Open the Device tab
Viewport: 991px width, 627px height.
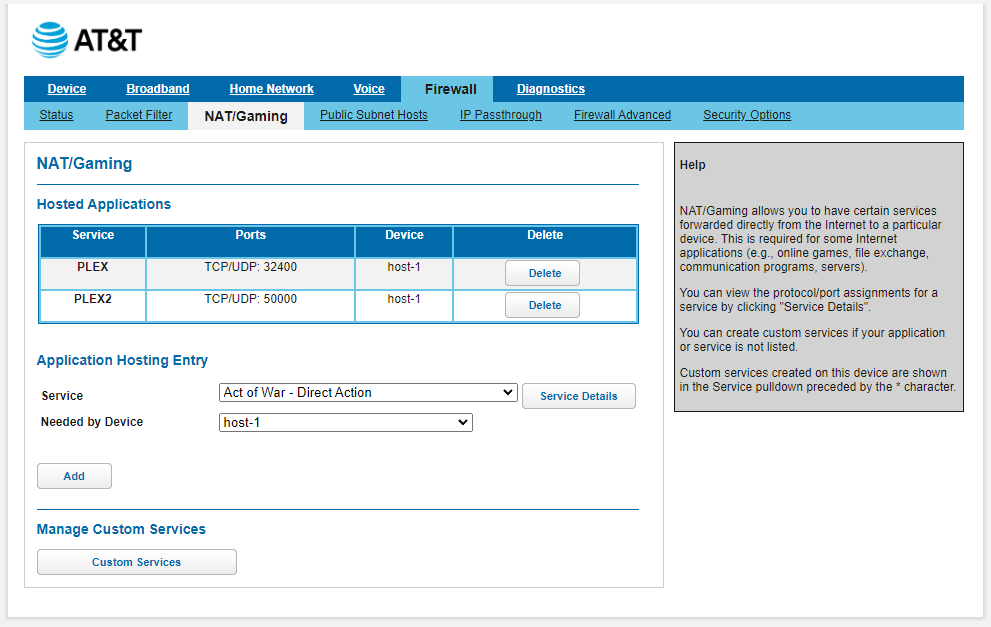tap(66, 89)
